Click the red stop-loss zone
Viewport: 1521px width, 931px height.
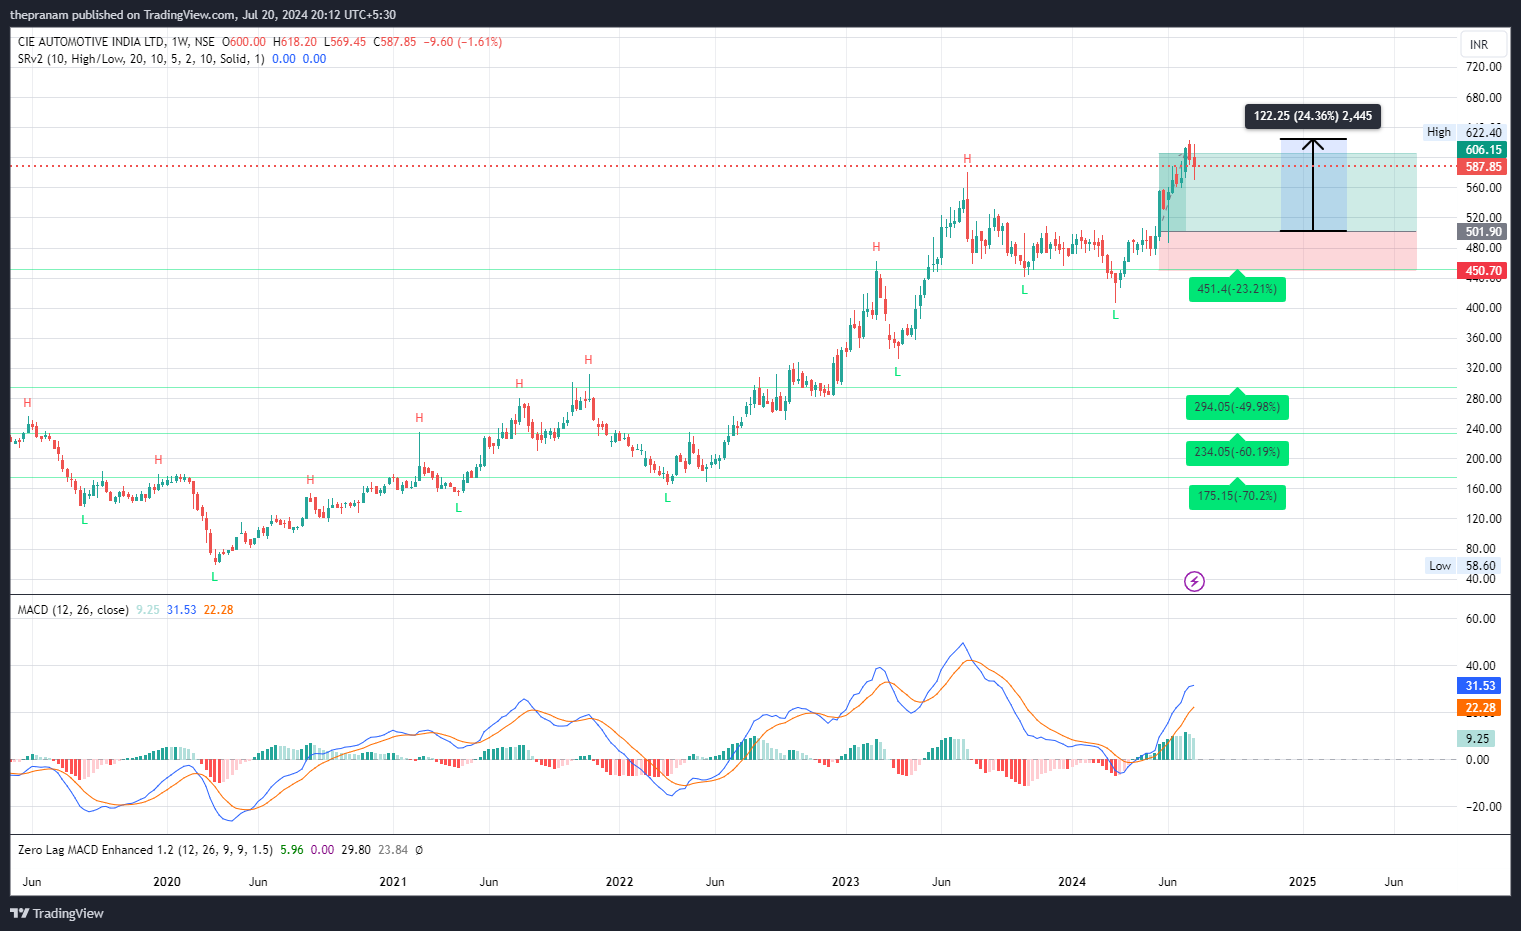coord(1288,251)
